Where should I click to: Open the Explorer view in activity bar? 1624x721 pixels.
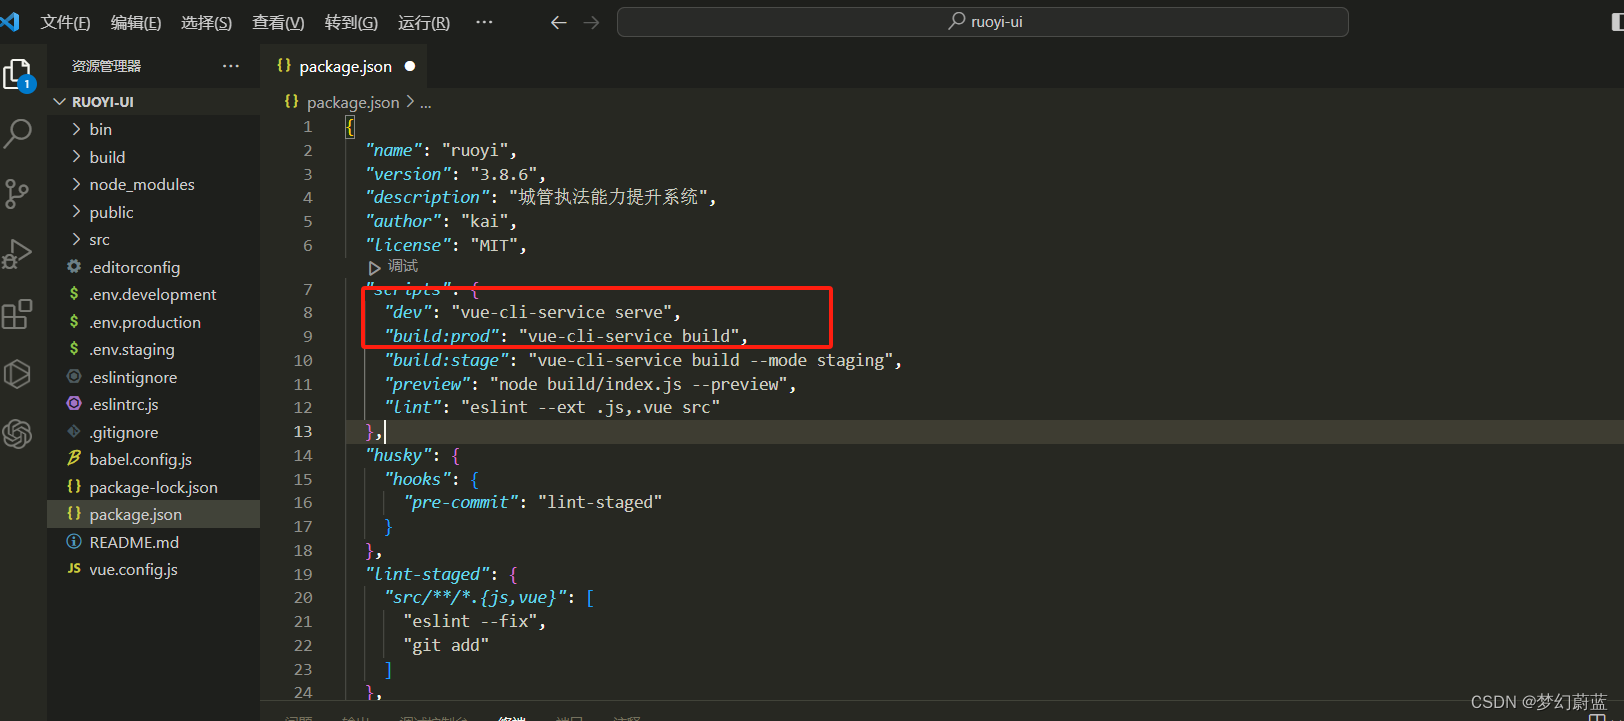point(18,74)
